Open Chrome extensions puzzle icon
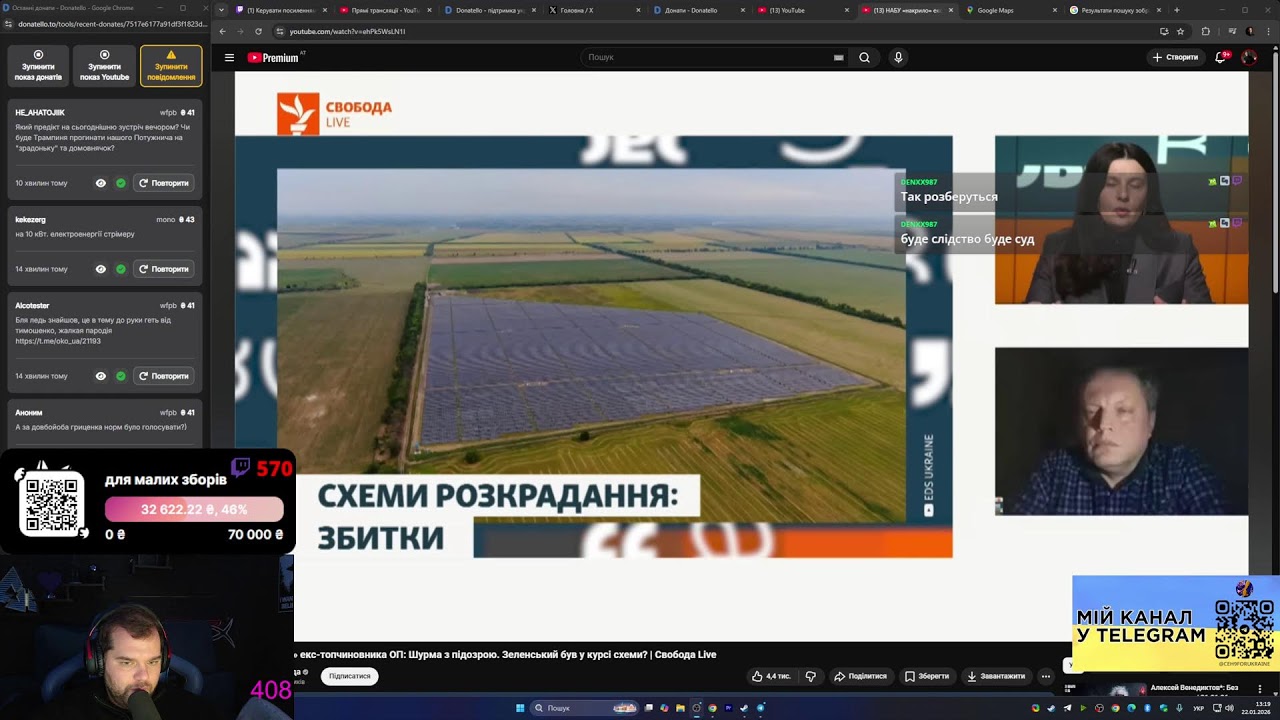The width and height of the screenshot is (1280, 720). (1205, 31)
